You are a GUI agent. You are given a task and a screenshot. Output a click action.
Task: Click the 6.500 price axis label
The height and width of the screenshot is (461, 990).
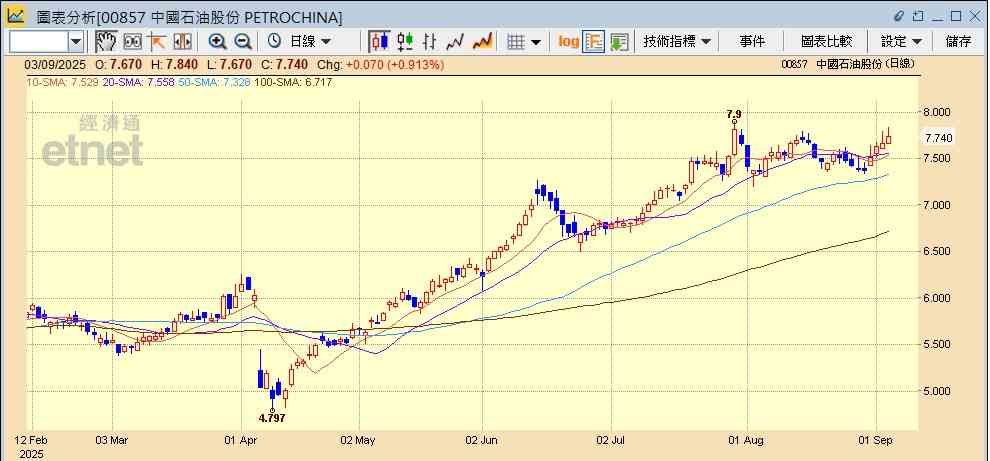(x=937, y=251)
